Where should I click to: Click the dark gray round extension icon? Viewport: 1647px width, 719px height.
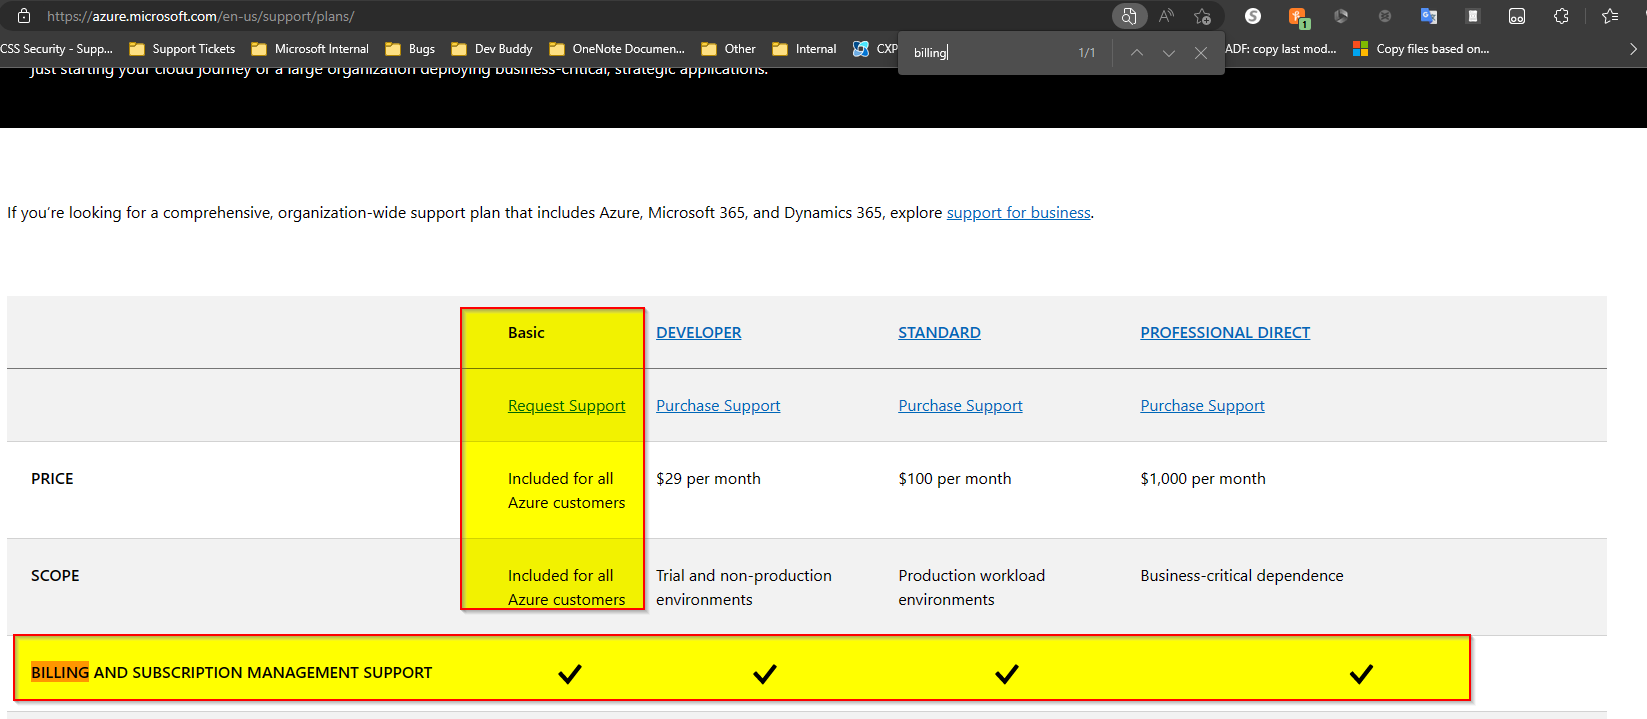(1385, 16)
